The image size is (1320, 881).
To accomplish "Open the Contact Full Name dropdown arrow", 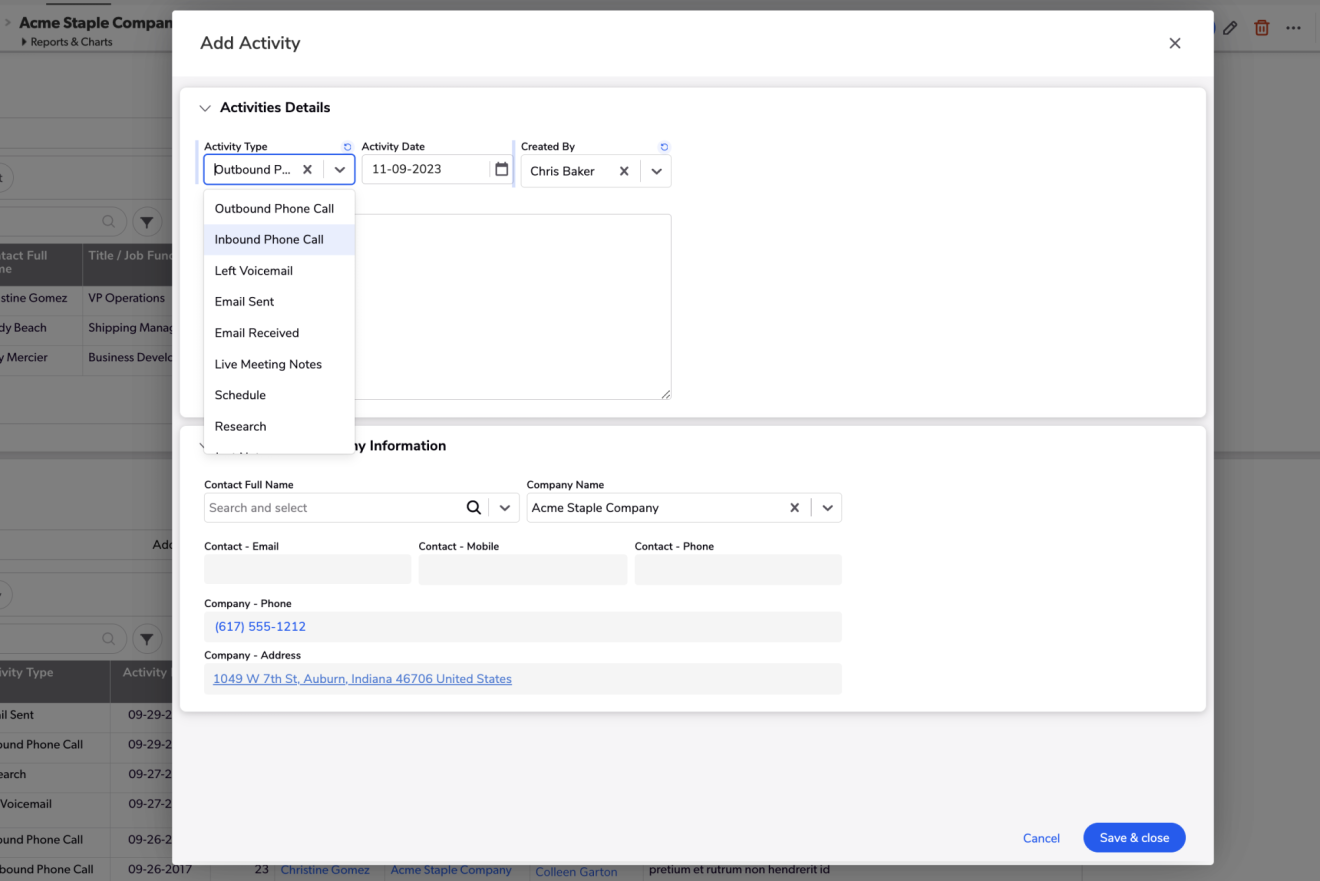I will (x=505, y=508).
